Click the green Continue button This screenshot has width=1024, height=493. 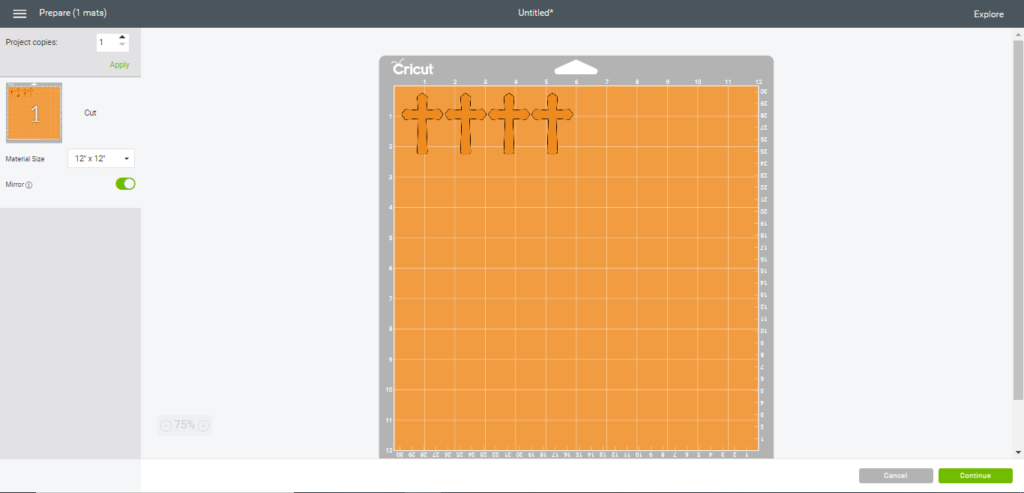click(x=974, y=475)
